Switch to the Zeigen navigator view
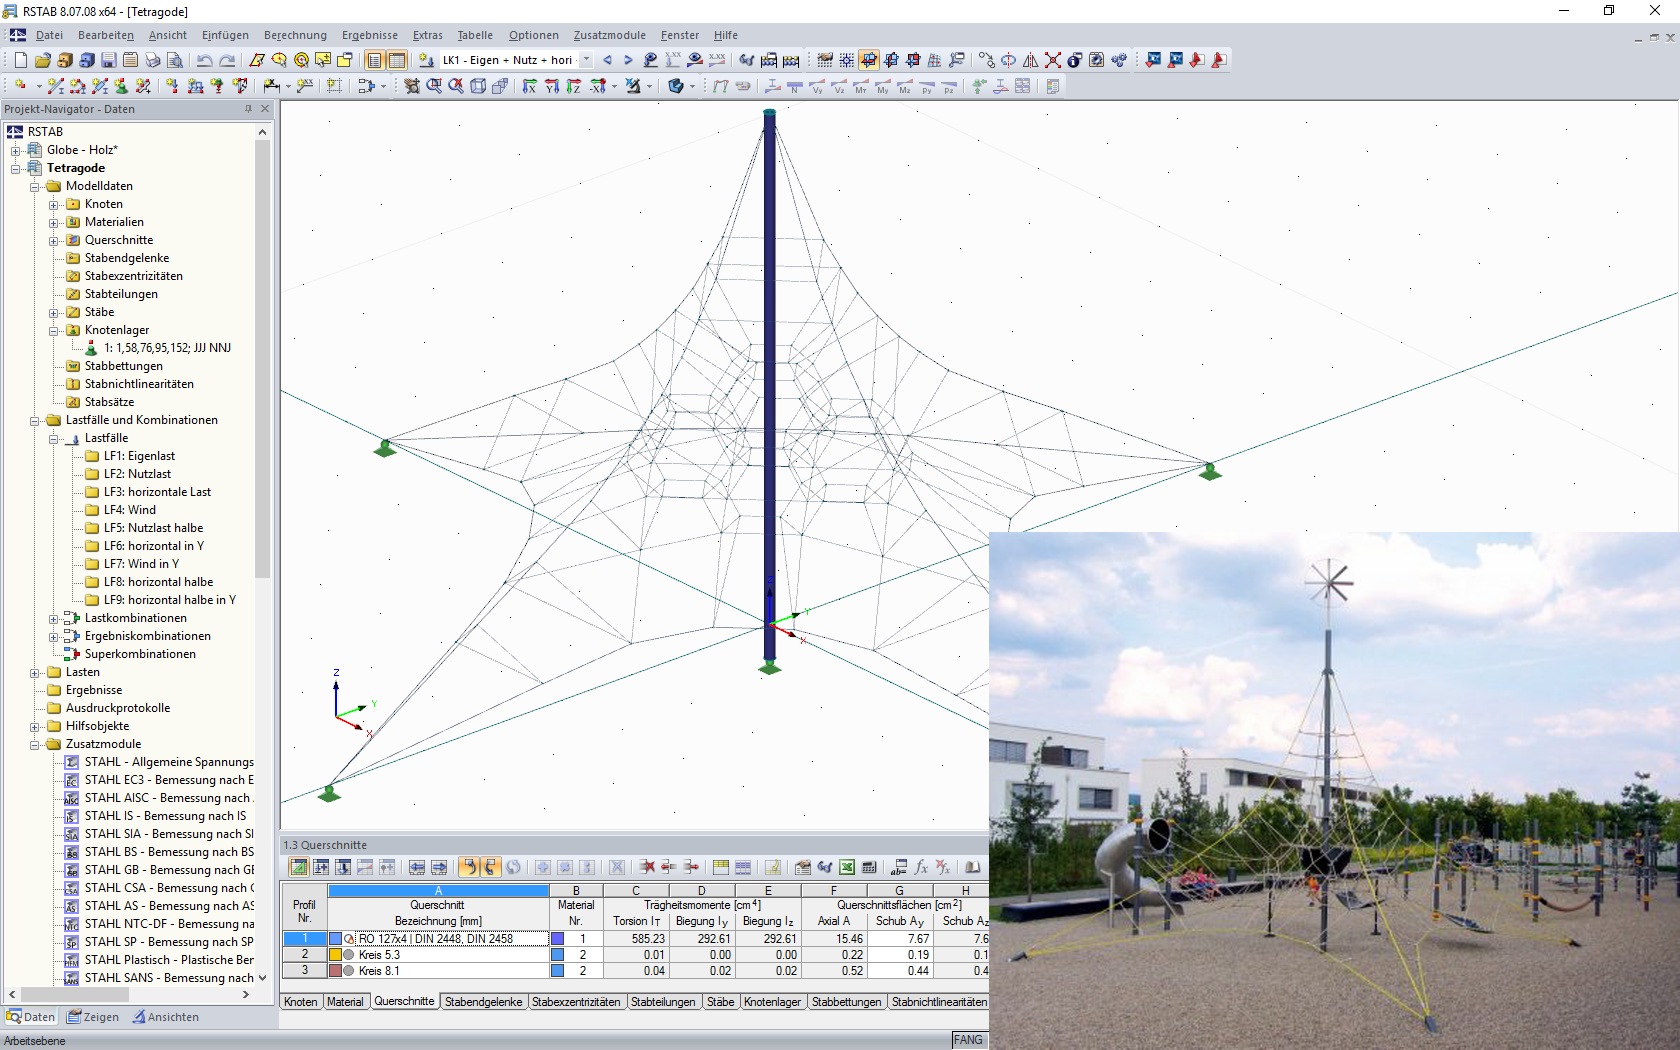Image resolution: width=1680 pixels, height=1050 pixels. click(x=93, y=1016)
